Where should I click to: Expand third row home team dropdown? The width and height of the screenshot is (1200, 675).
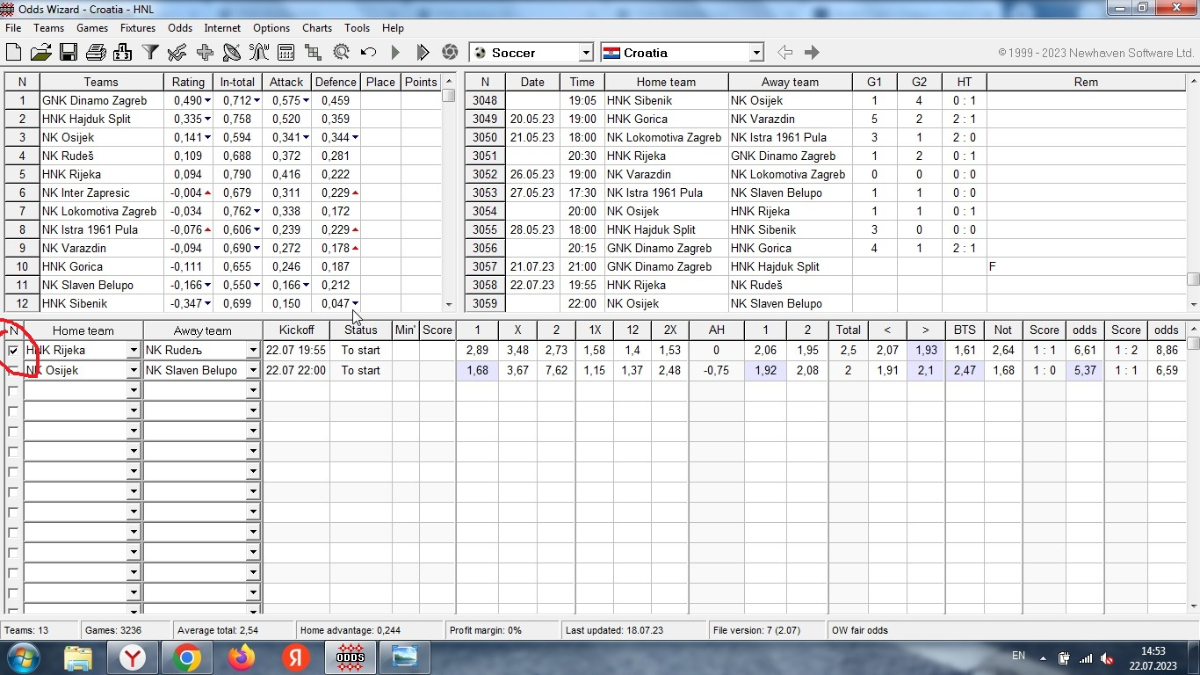coord(133,391)
